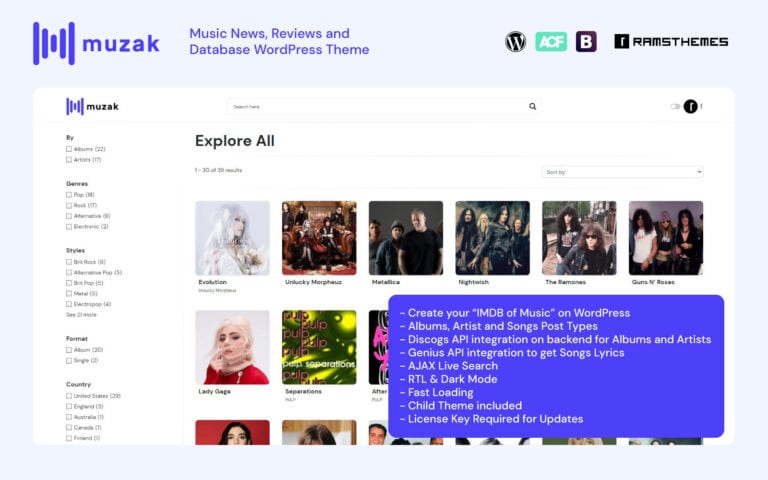Check the Canada (1) country filter
The width and height of the screenshot is (768, 480).
pyautogui.click(x=69, y=428)
